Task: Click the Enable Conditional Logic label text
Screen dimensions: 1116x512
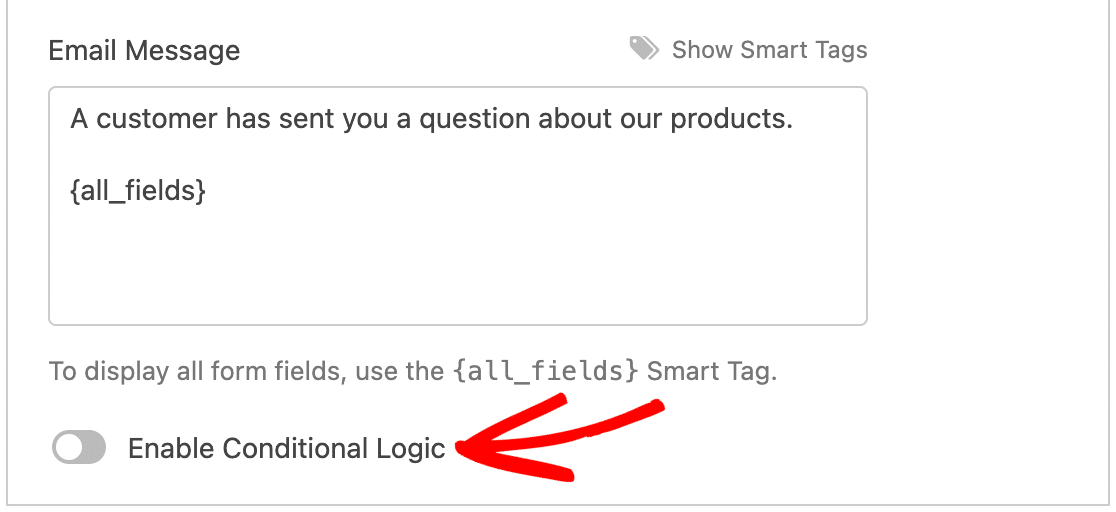Action: tap(286, 449)
